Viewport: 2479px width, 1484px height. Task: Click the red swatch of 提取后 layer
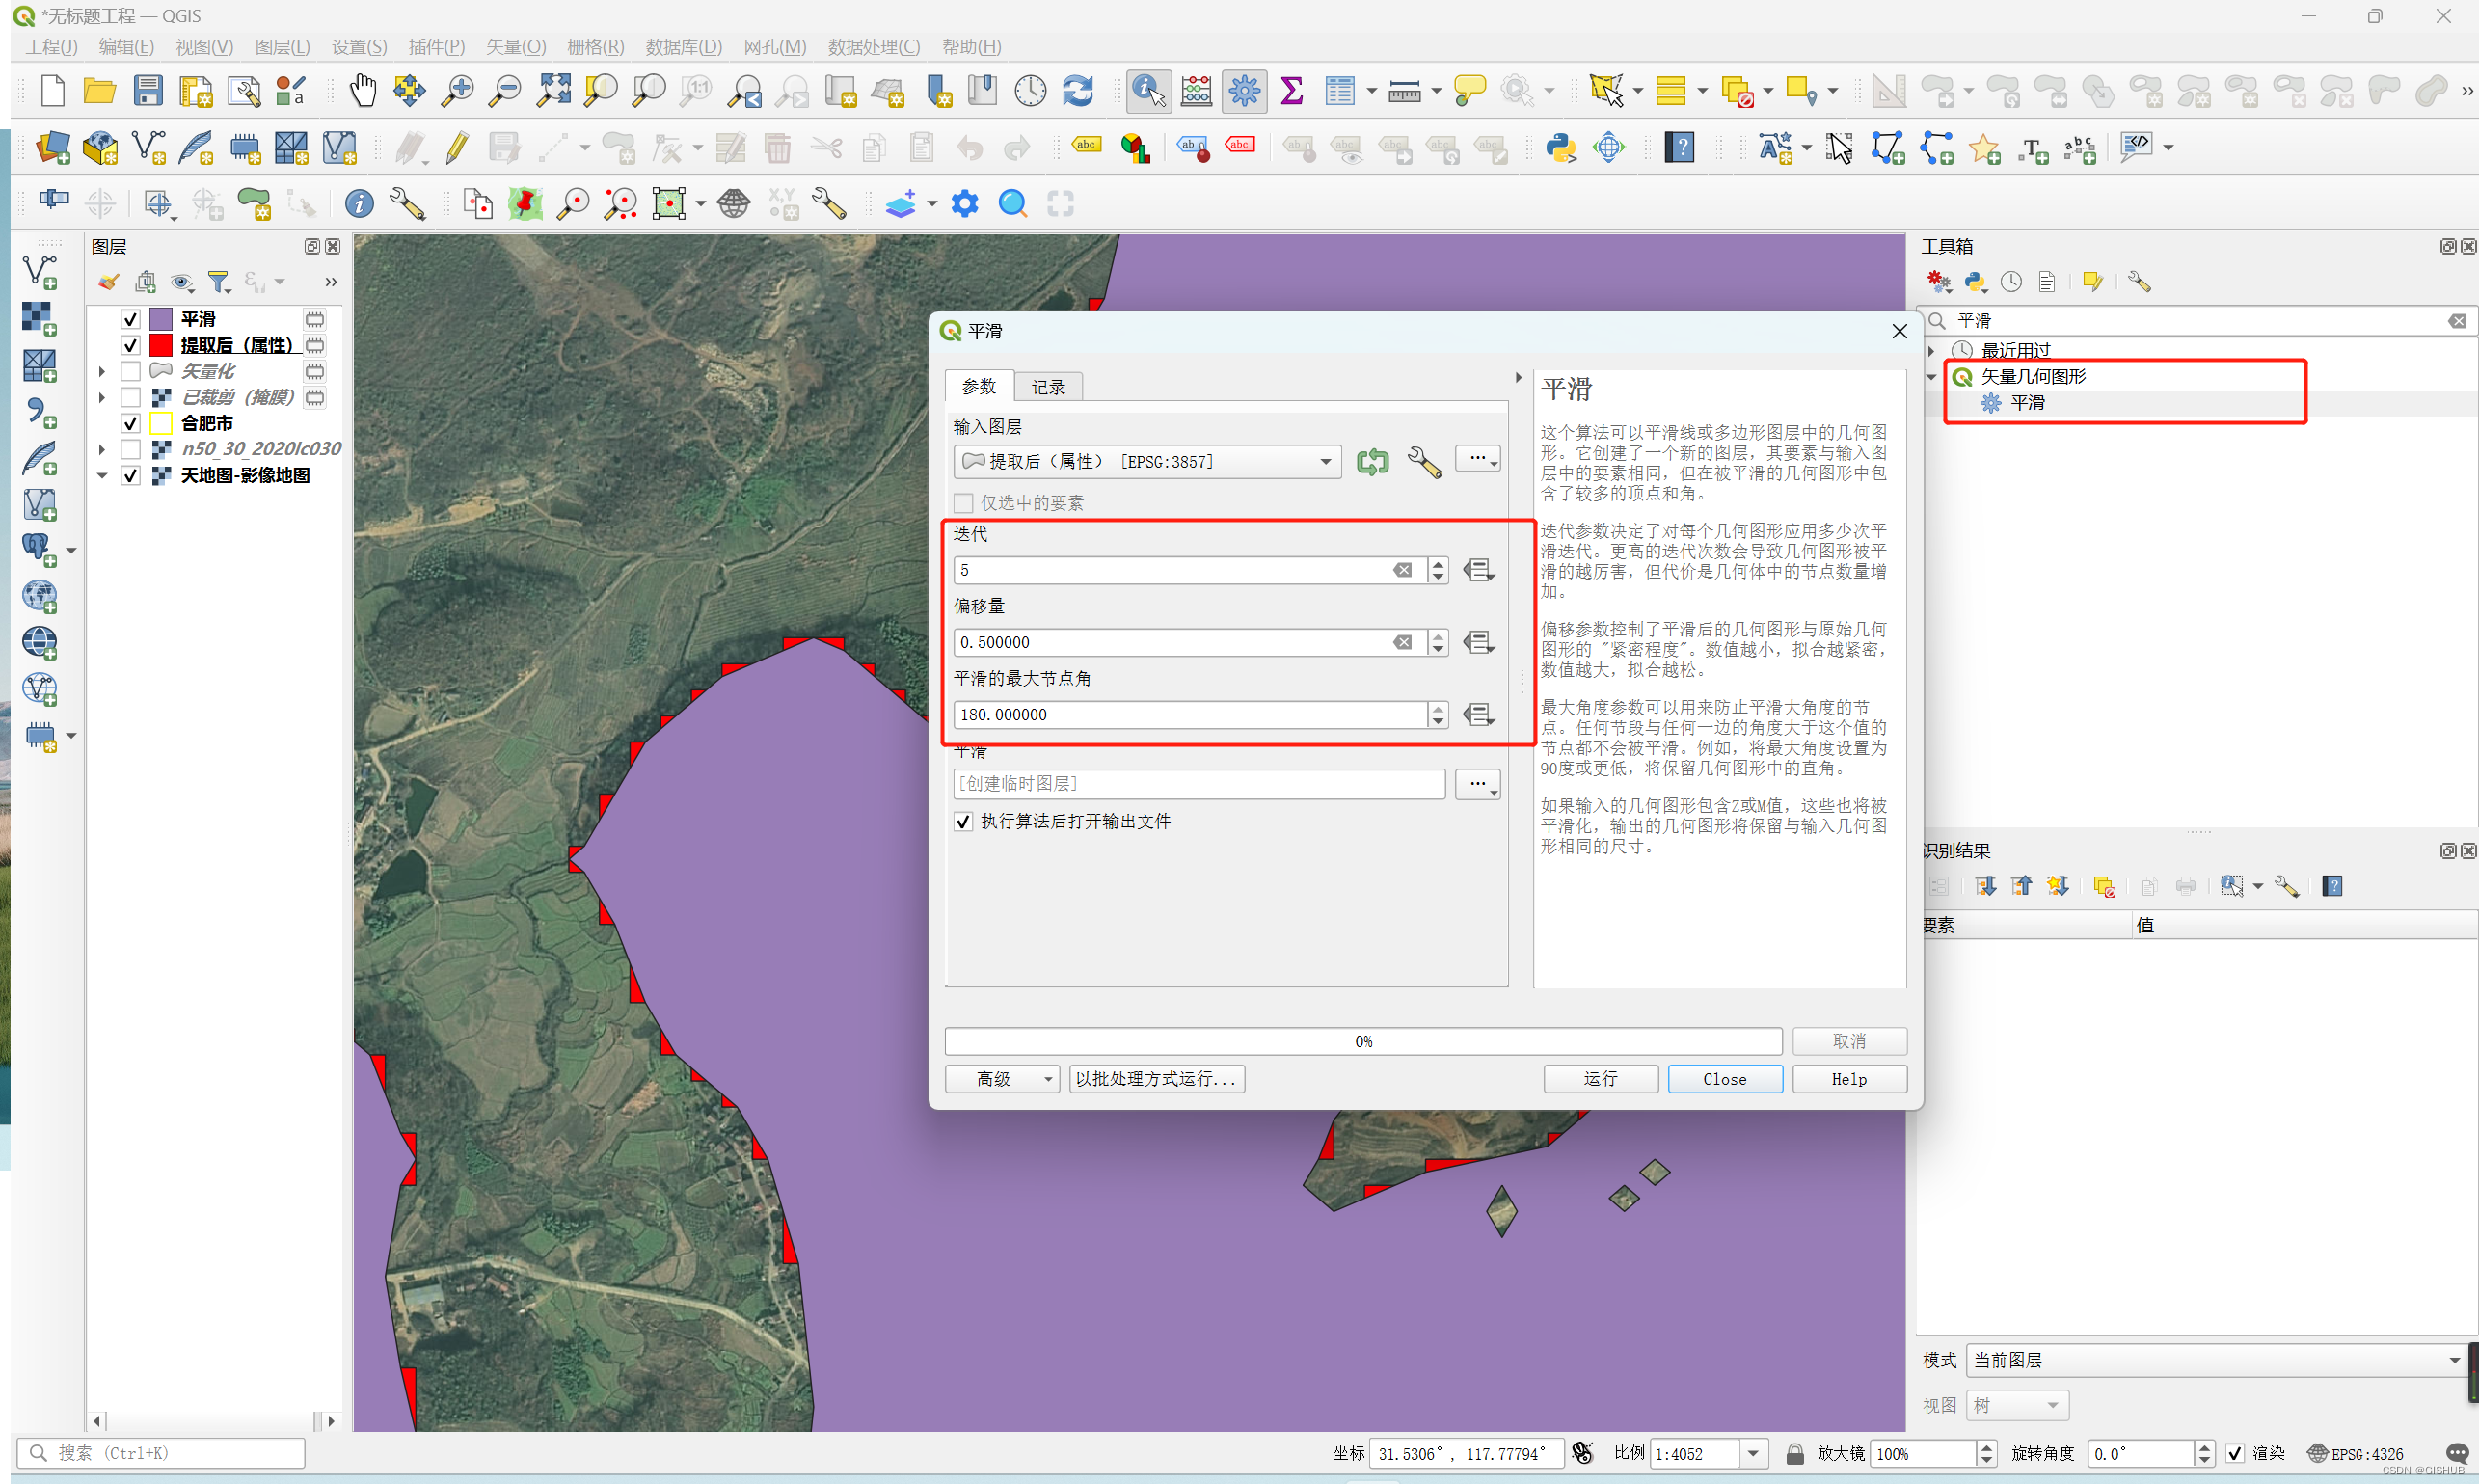(x=161, y=345)
